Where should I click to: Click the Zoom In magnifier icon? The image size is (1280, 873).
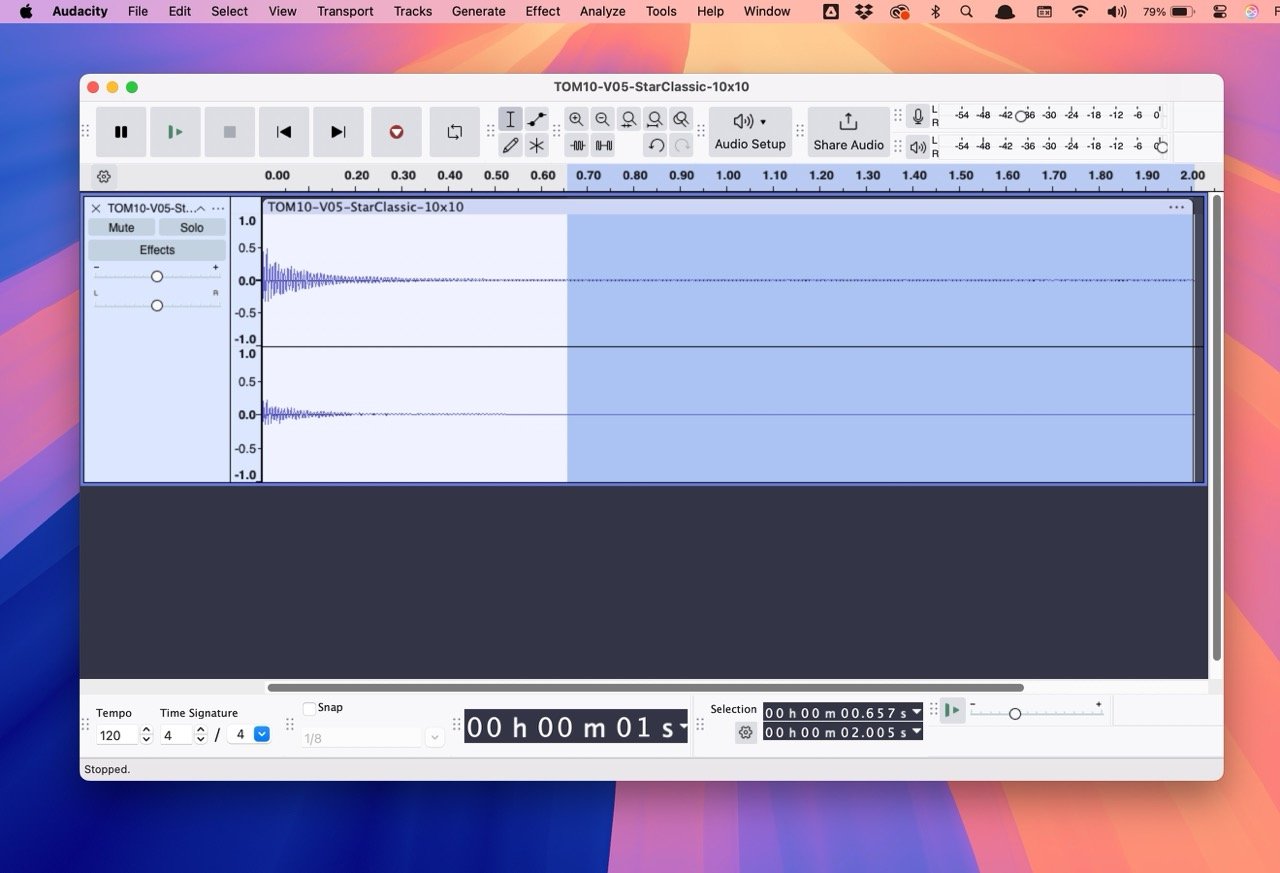pos(576,120)
